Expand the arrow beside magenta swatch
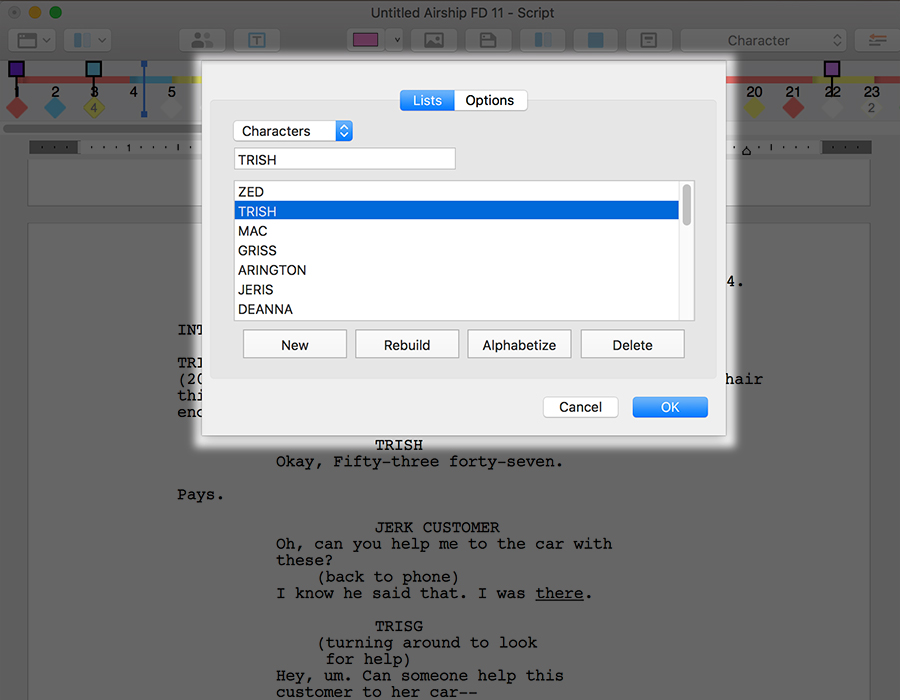 click(x=396, y=40)
